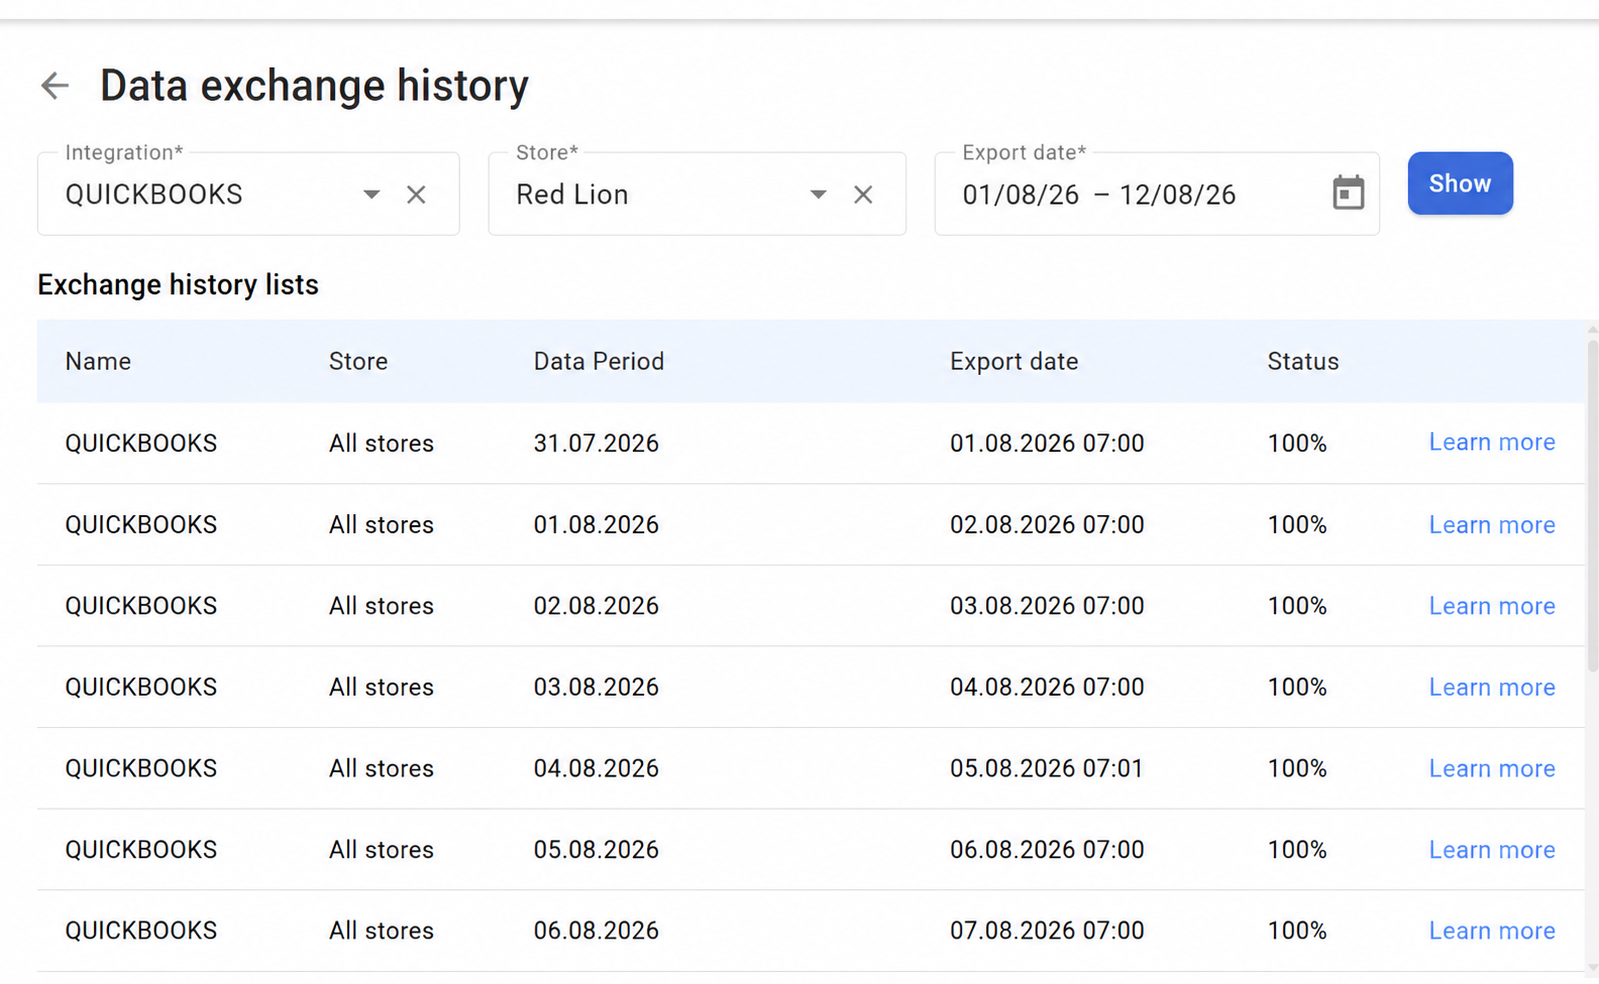Click QUICKBOOKS name in 07.08.2026 07:00 row
Screen dimensions: 1599x984
pos(141,930)
